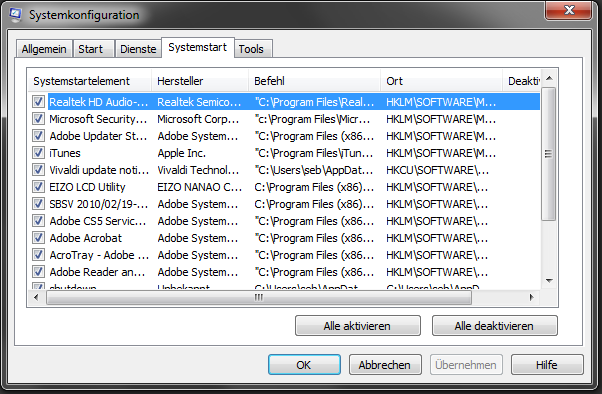Open the Start tab

[94, 49]
